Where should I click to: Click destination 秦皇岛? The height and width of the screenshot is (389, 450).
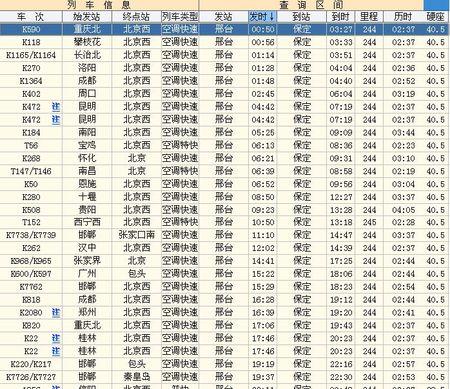tap(137, 377)
